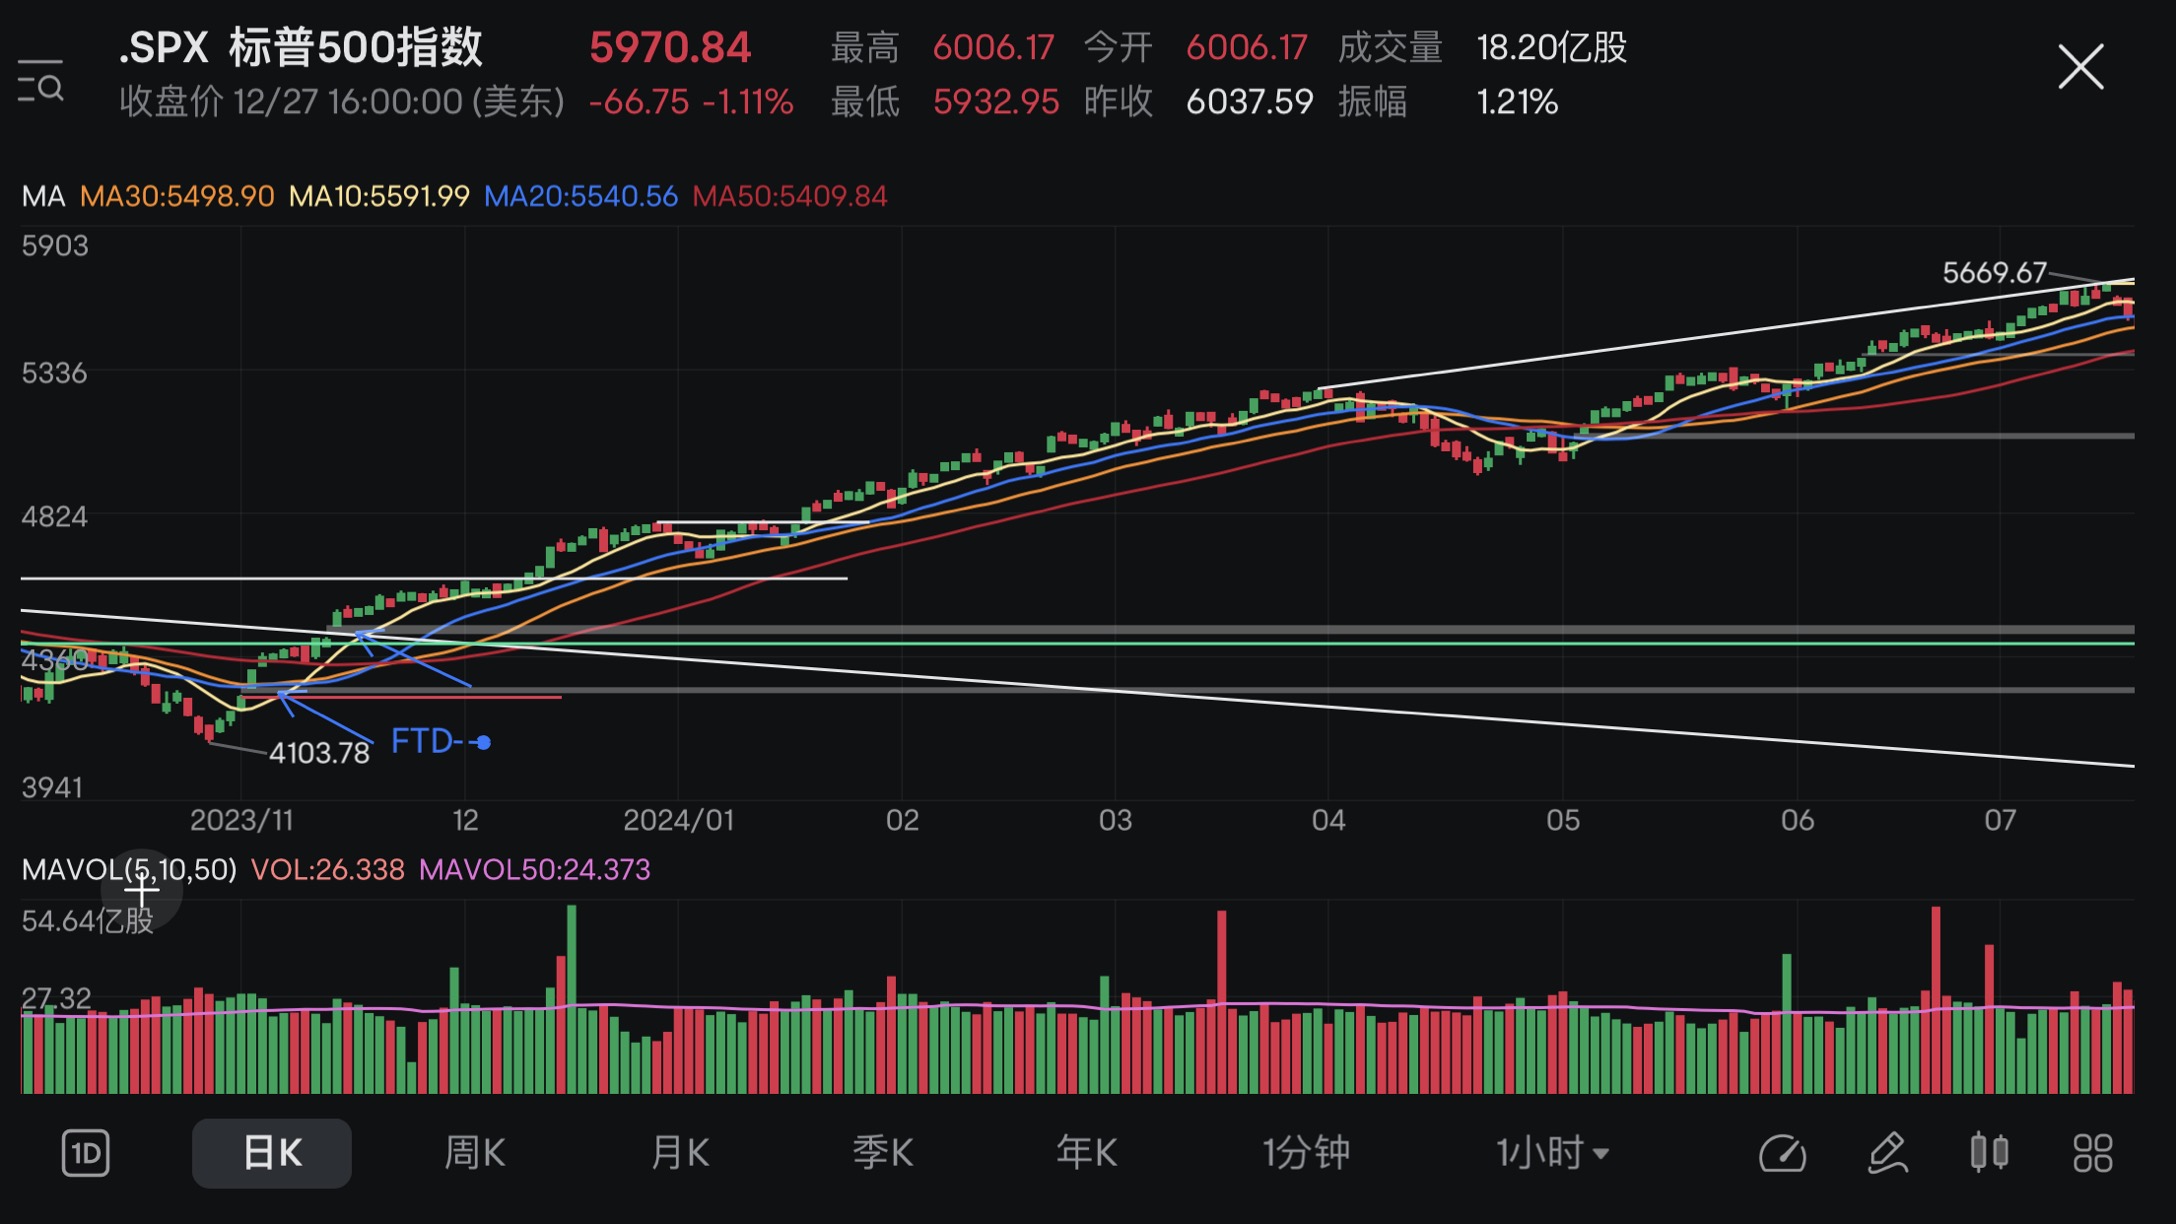The height and width of the screenshot is (1224, 2176).
Task: Click the MA50:5409.84 indicator label
Action: click(790, 196)
